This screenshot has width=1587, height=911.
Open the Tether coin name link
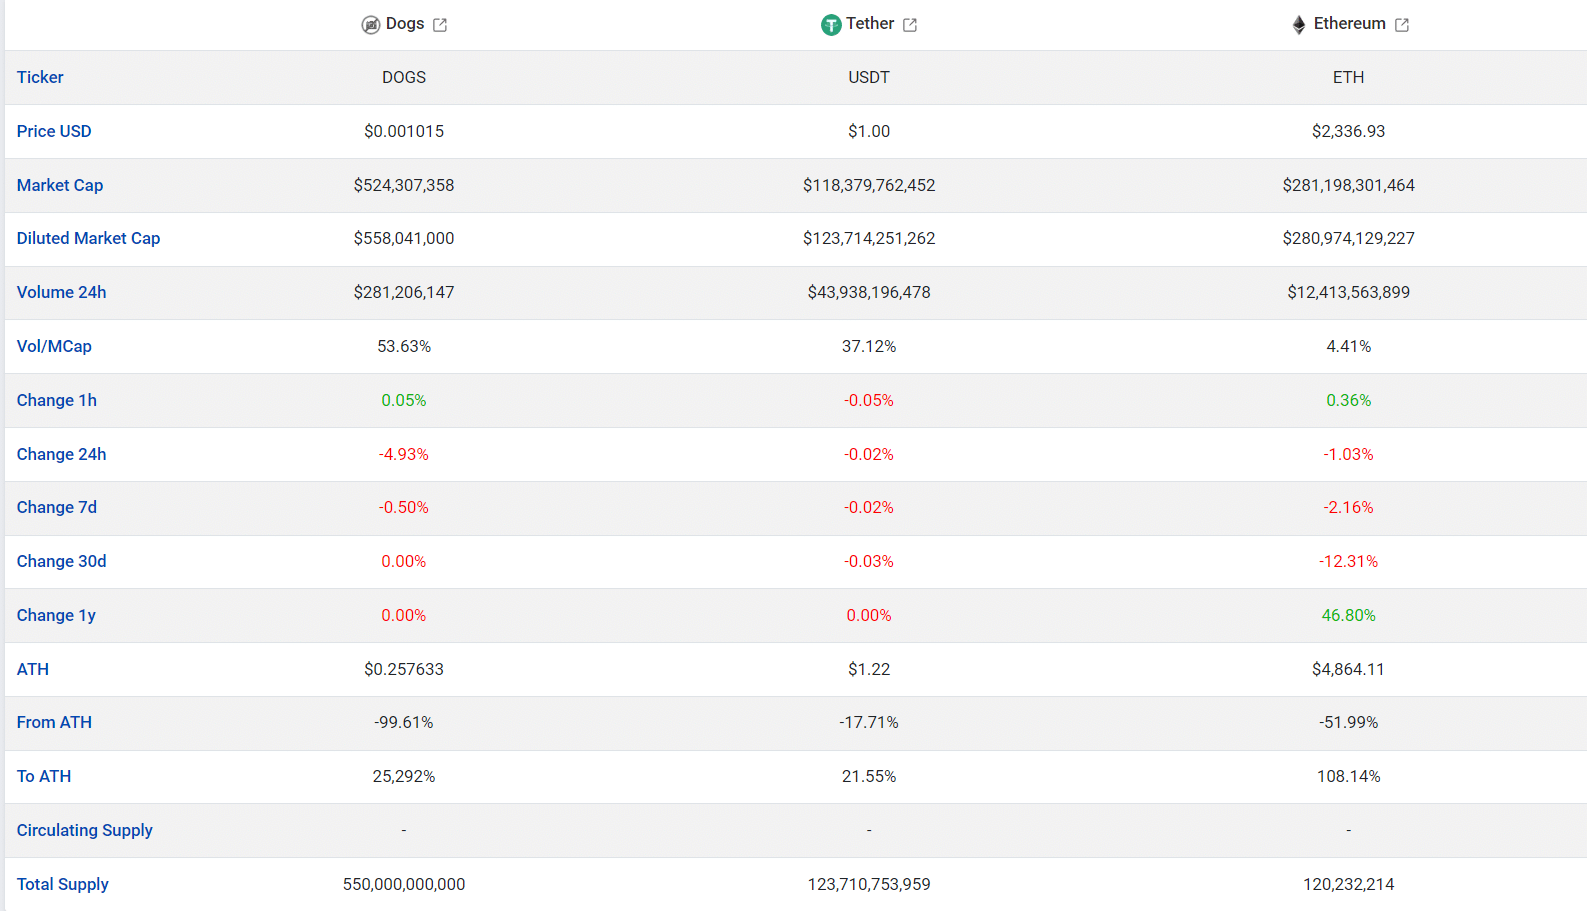click(x=870, y=23)
